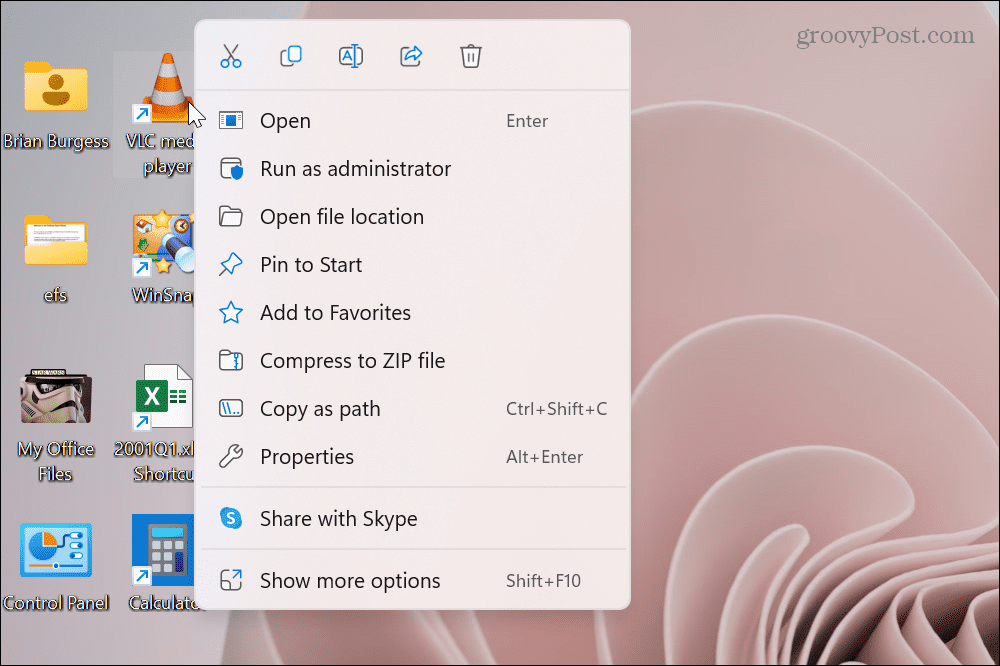Viewport: 1000px width, 666px height.
Task: Select the Brian Burgess user folder icon
Action: pyautogui.click(x=56, y=87)
